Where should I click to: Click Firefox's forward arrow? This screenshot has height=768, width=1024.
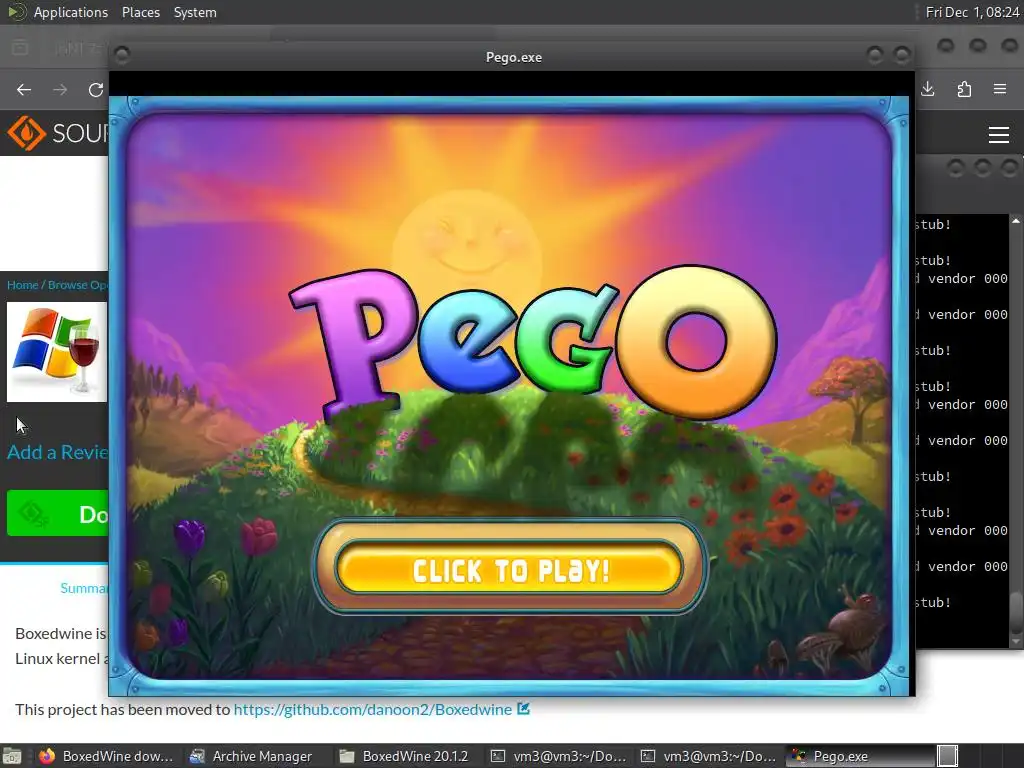pos(60,89)
